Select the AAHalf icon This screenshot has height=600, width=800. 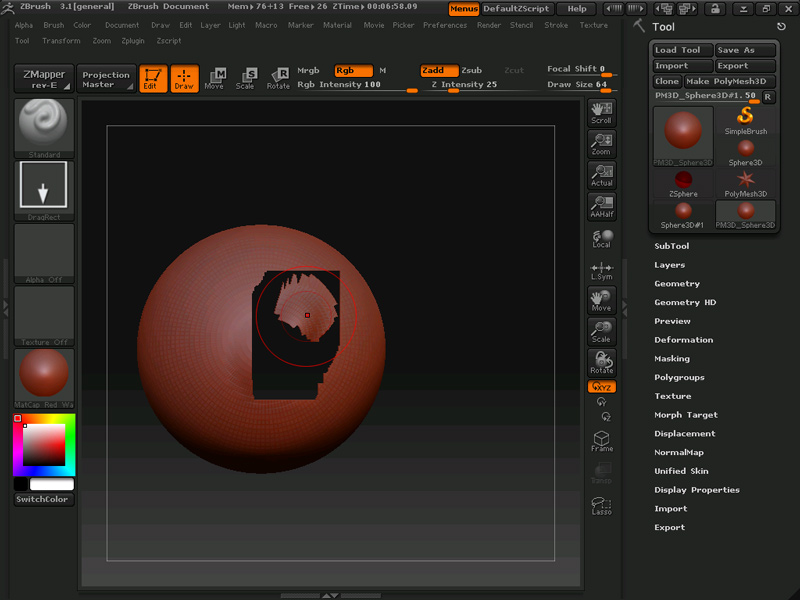click(601, 207)
